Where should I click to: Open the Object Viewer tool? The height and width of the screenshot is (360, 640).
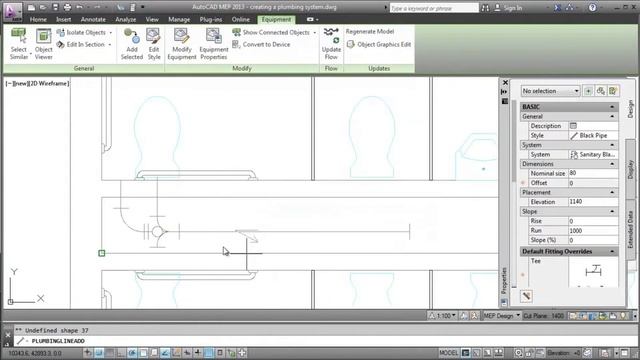[x=43, y=44]
